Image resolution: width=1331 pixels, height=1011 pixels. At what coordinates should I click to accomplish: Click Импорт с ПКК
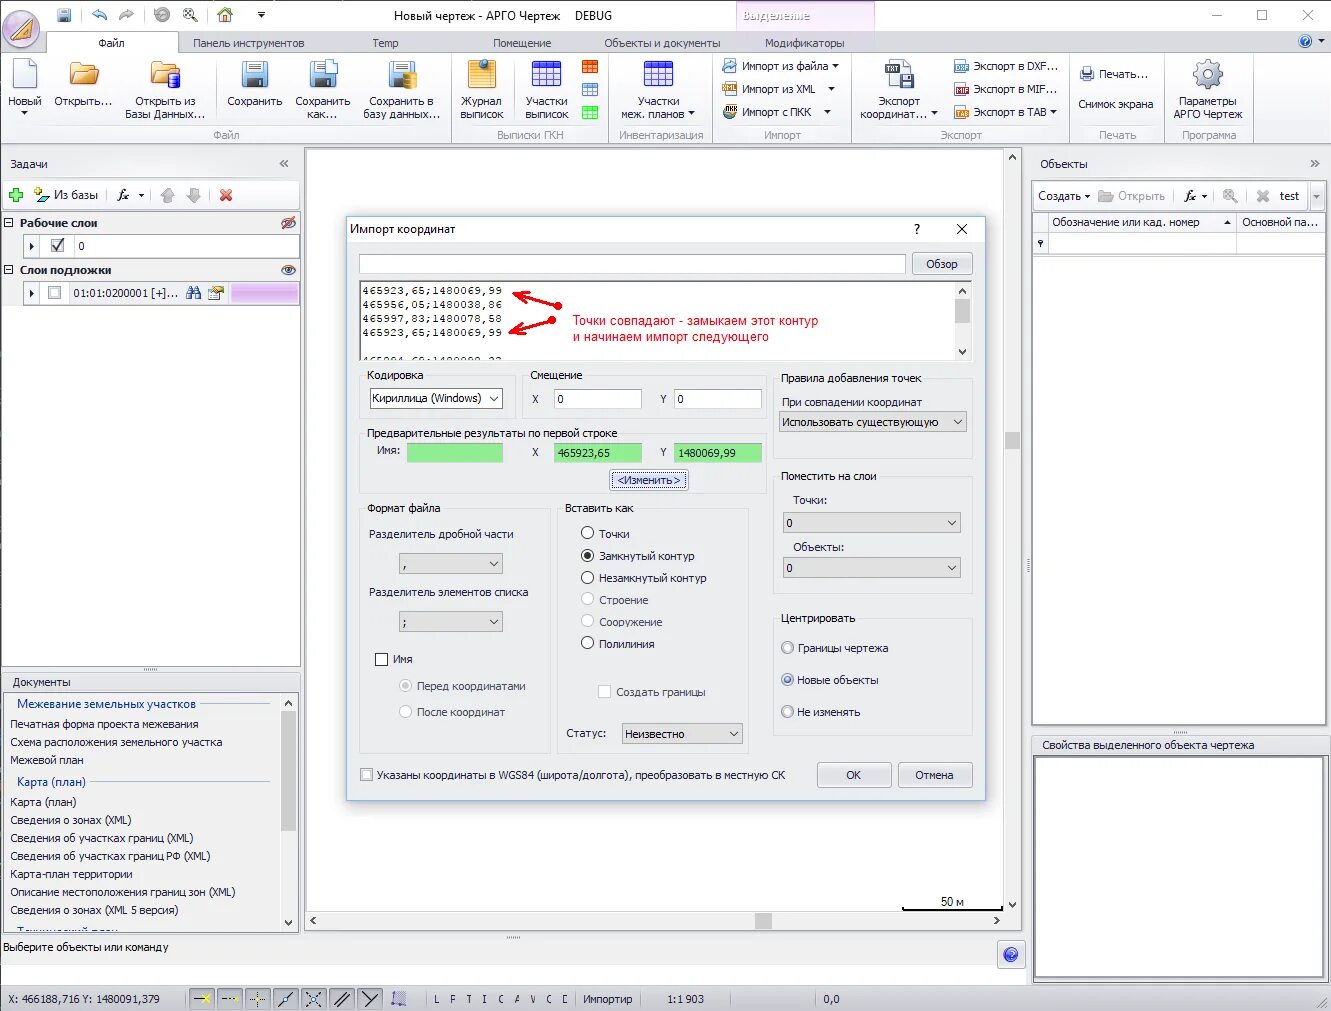[776, 112]
